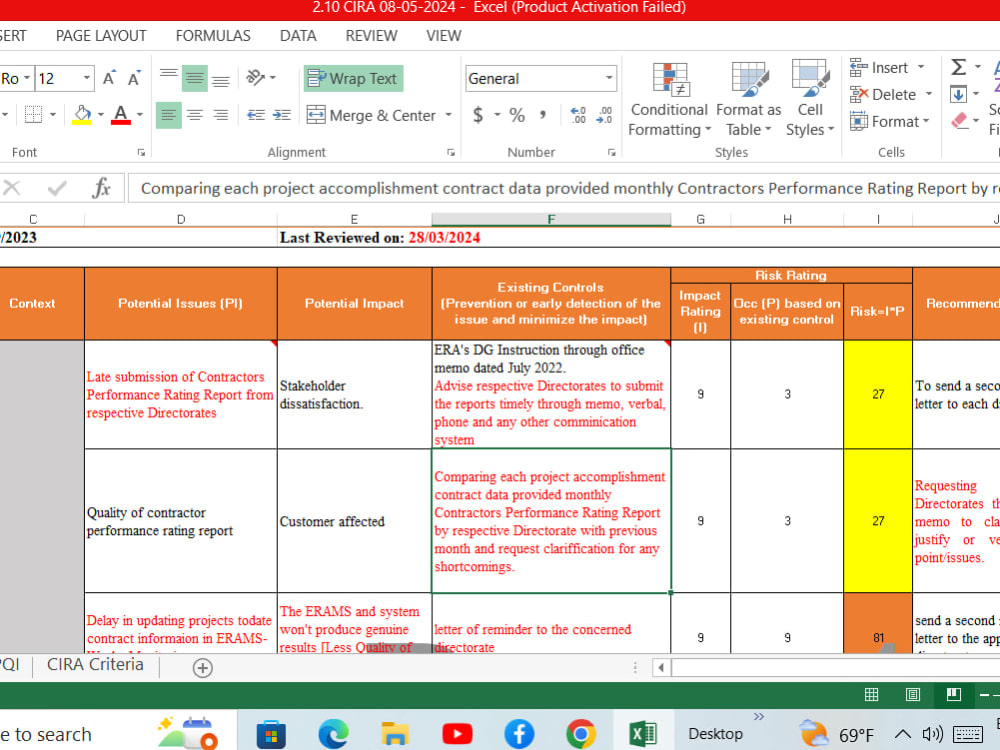Open the Font dialog launcher
The image size is (1000, 750).
coord(141,152)
